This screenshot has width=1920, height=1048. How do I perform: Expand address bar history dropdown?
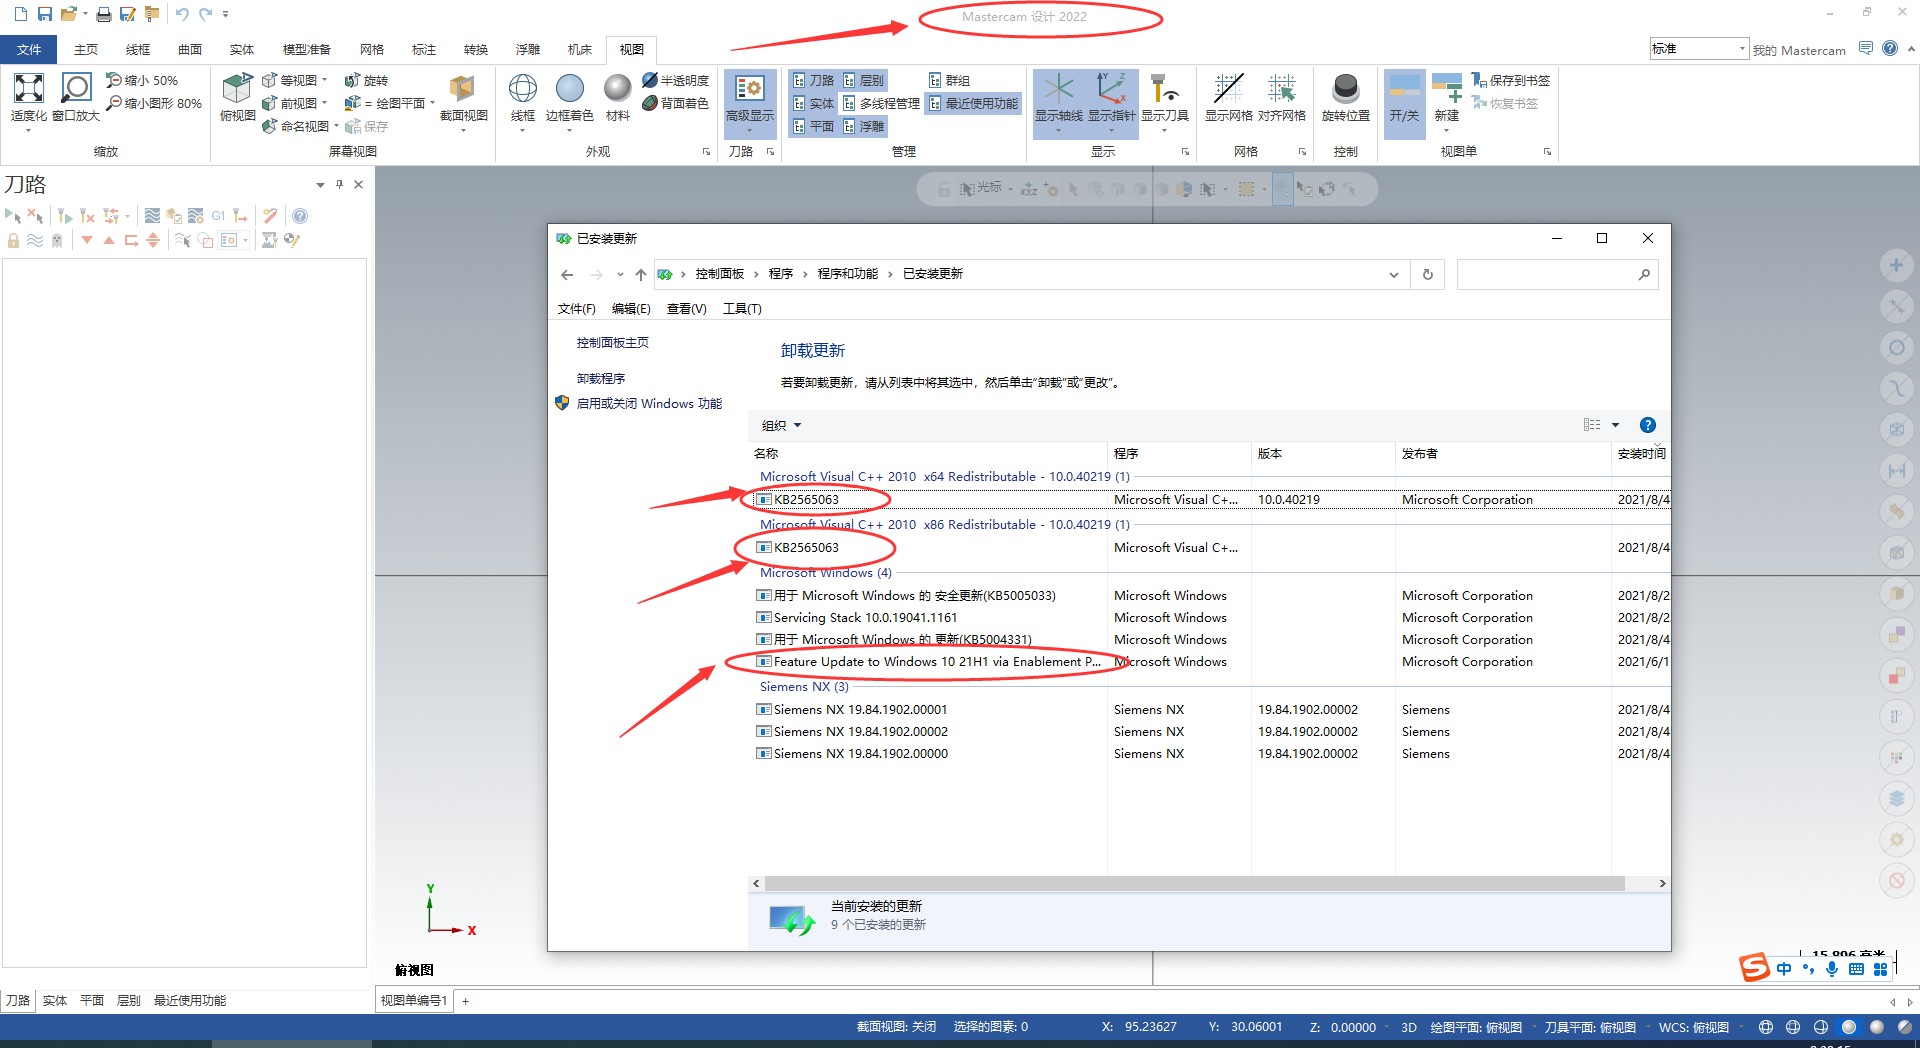1393,274
